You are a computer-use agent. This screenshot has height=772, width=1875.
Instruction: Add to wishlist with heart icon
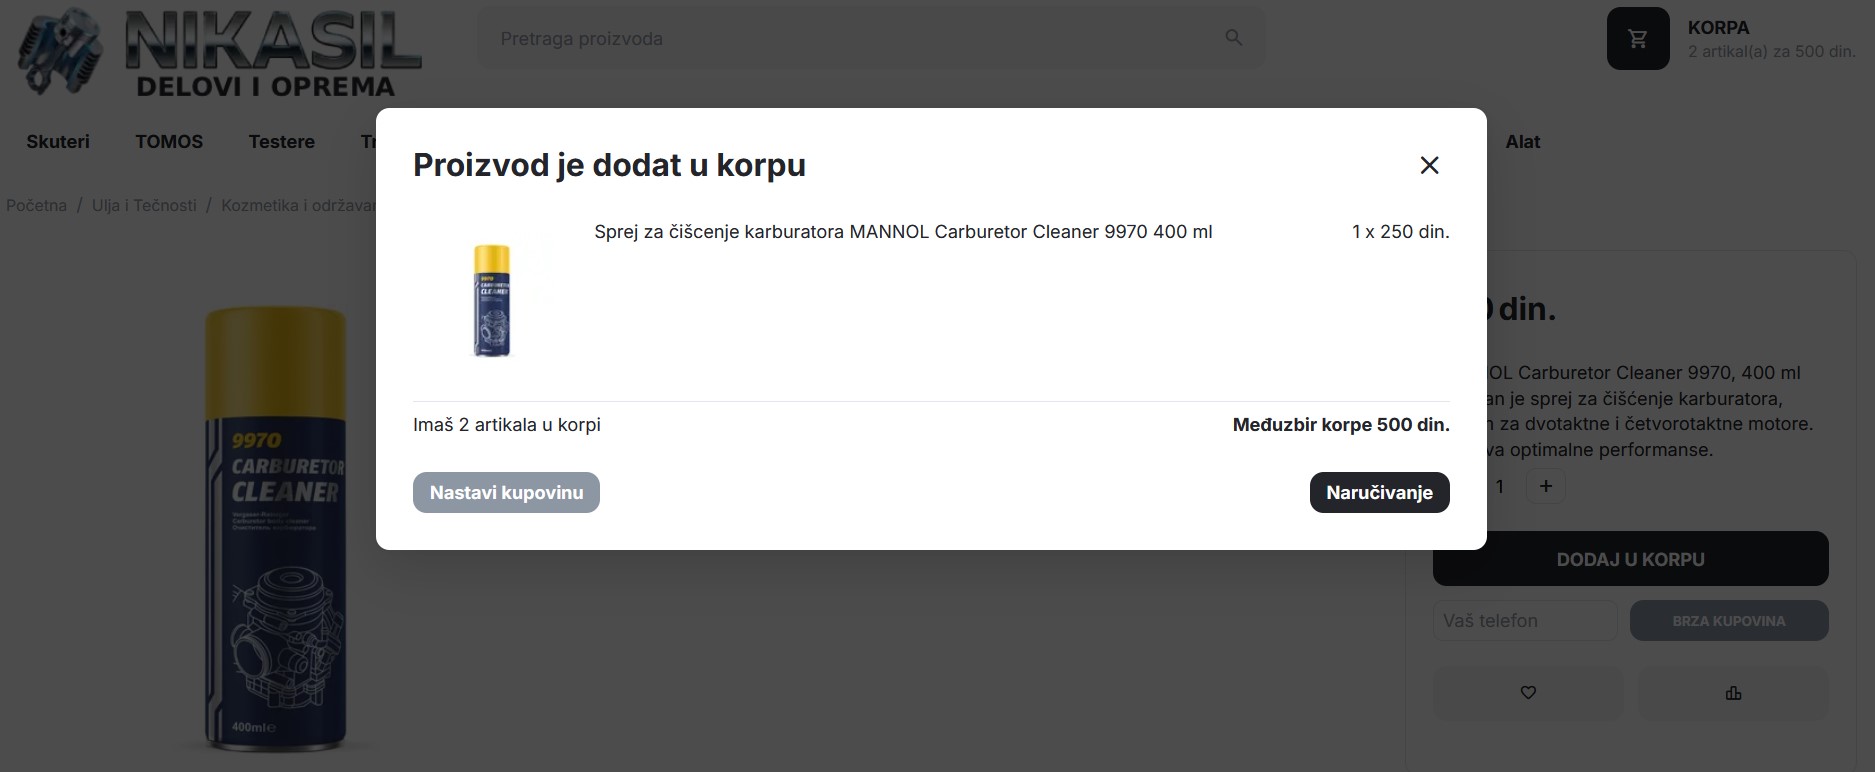(1528, 693)
